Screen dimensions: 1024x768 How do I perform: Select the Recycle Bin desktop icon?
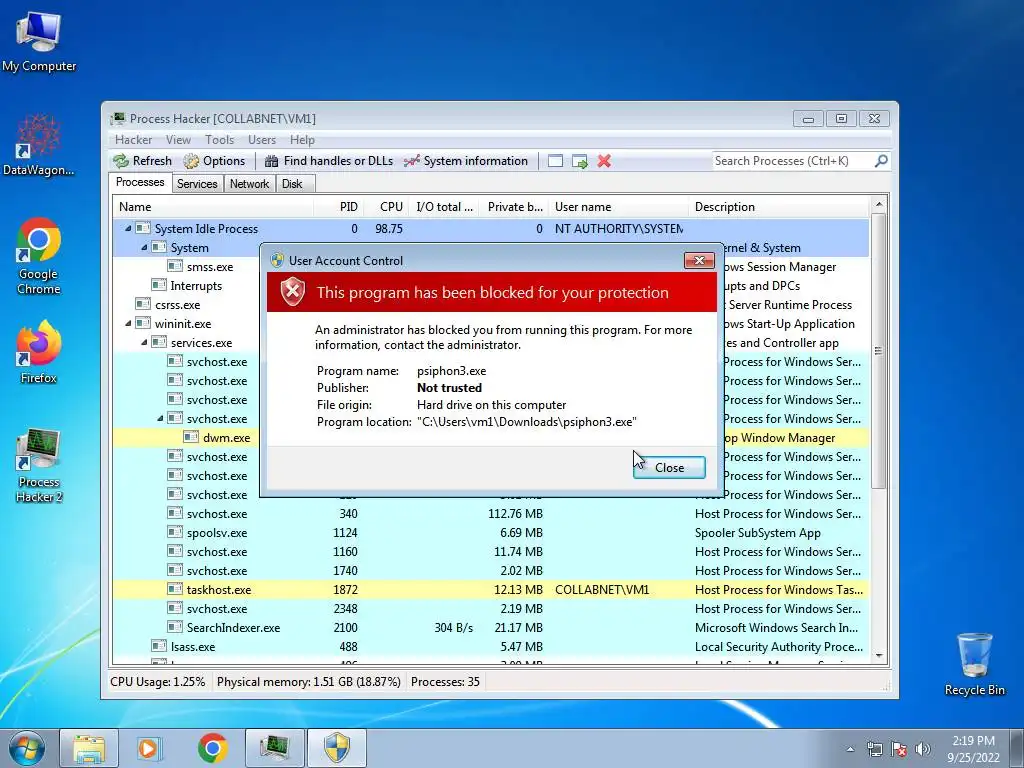click(974, 664)
